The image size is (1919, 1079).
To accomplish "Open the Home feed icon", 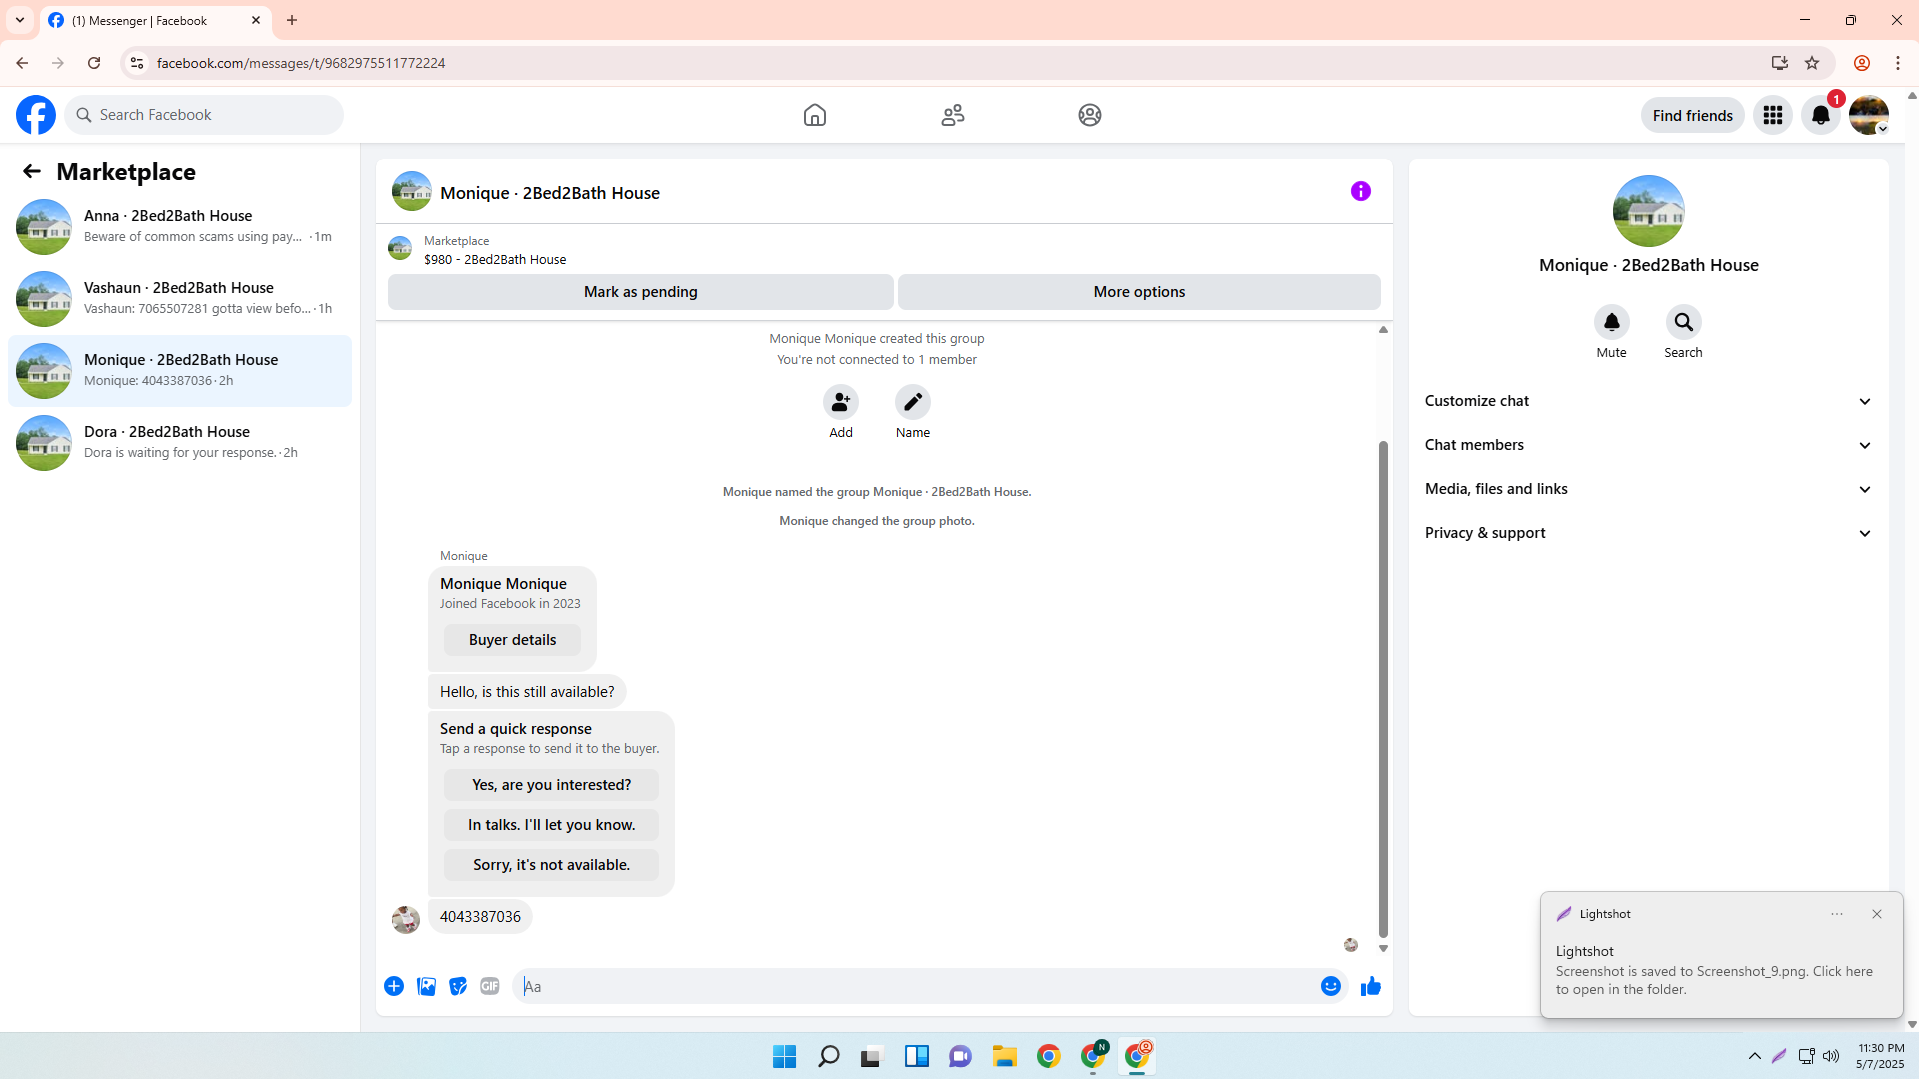I will pyautogui.click(x=815, y=115).
